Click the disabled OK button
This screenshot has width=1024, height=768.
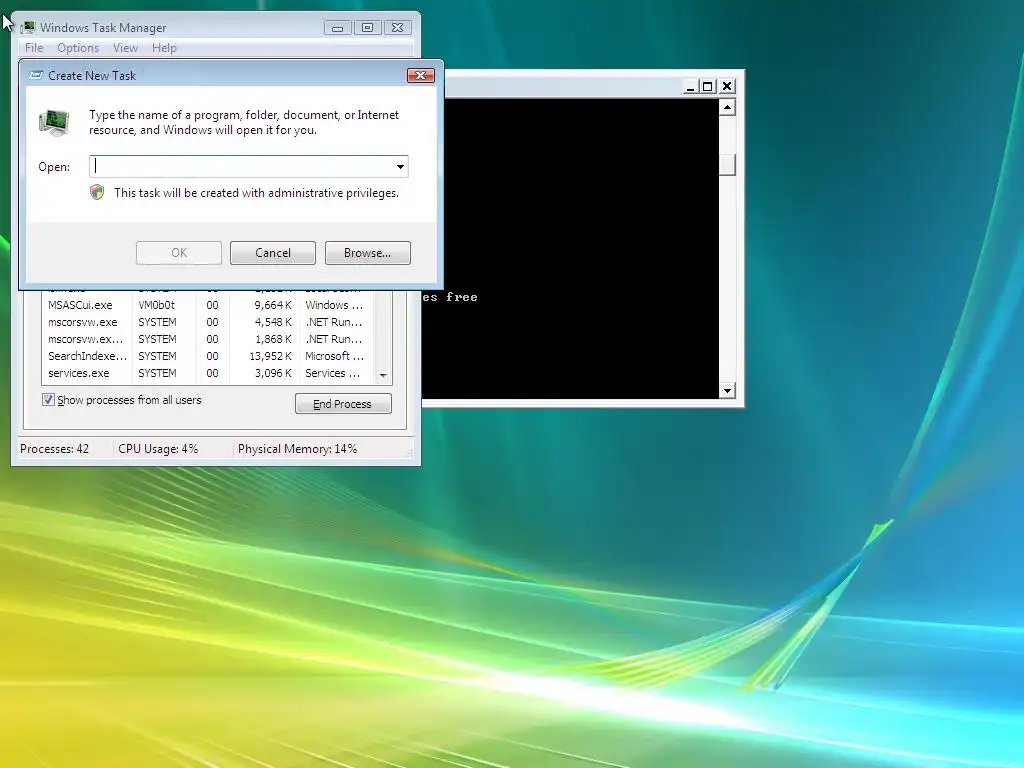tap(179, 253)
